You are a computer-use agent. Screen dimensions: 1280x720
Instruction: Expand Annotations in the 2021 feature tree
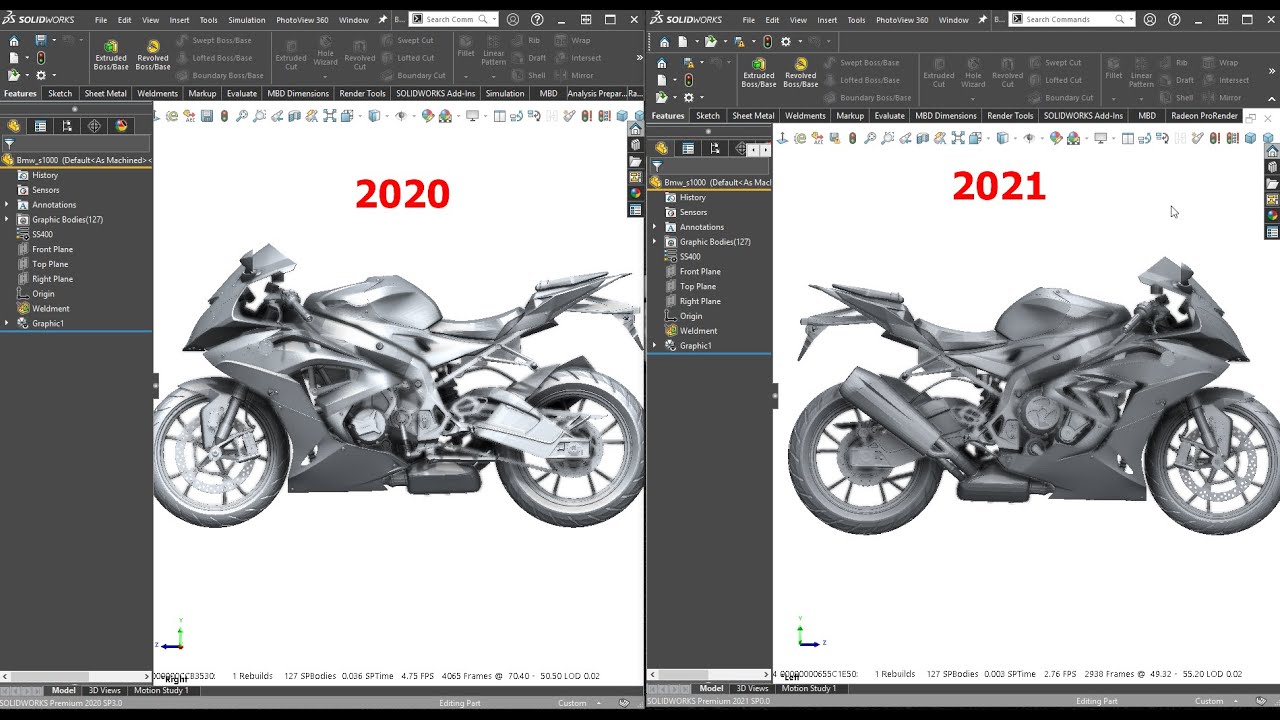(655, 227)
